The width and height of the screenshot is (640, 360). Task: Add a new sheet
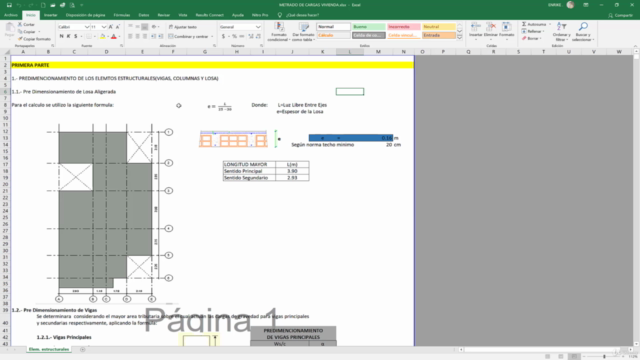[x=82, y=349]
